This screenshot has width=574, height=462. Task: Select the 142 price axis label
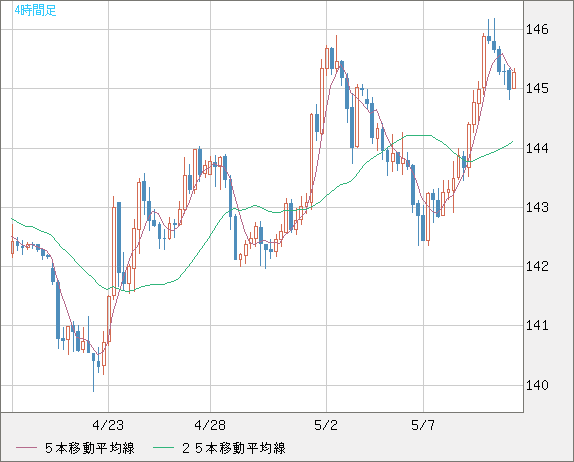pyautogui.click(x=537, y=266)
